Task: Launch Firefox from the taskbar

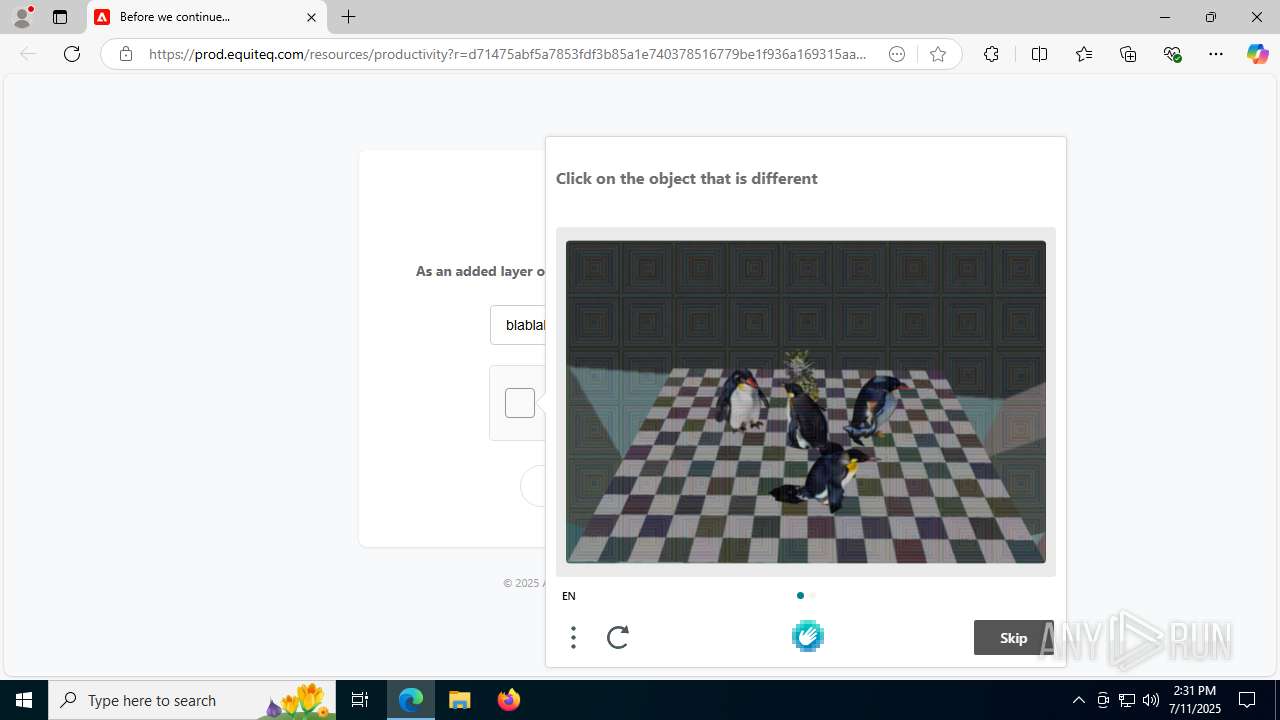Action: click(508, 700)
